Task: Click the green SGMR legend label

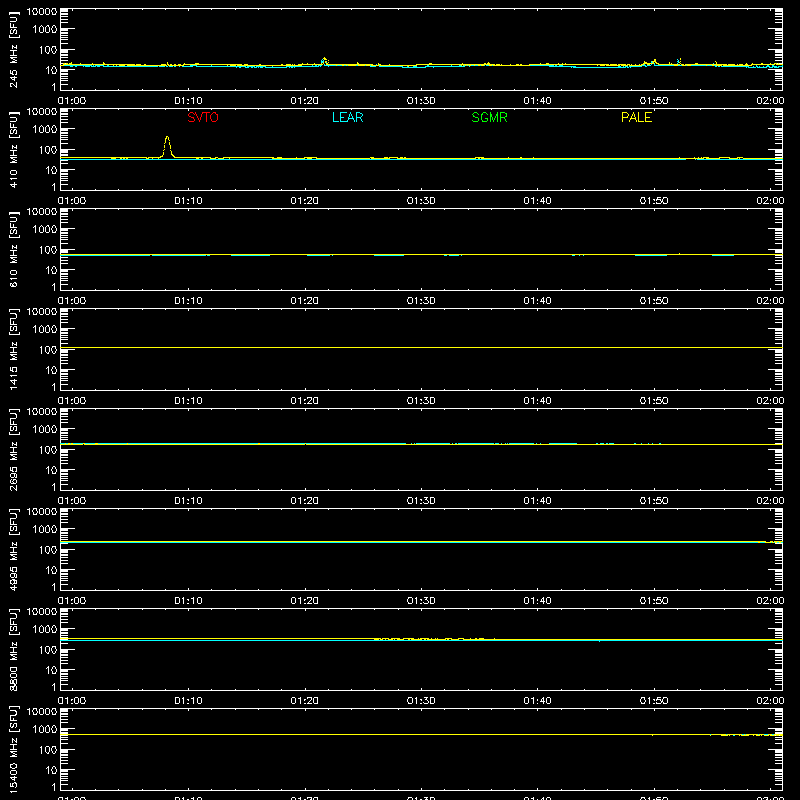Action: [489, 117]
